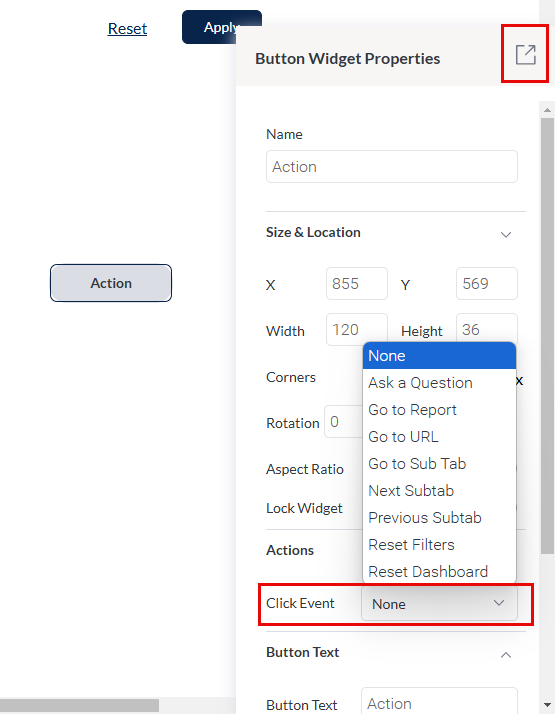Collapse the Button Text section
This screenshot has height=723, width=555.
(506, 655)
